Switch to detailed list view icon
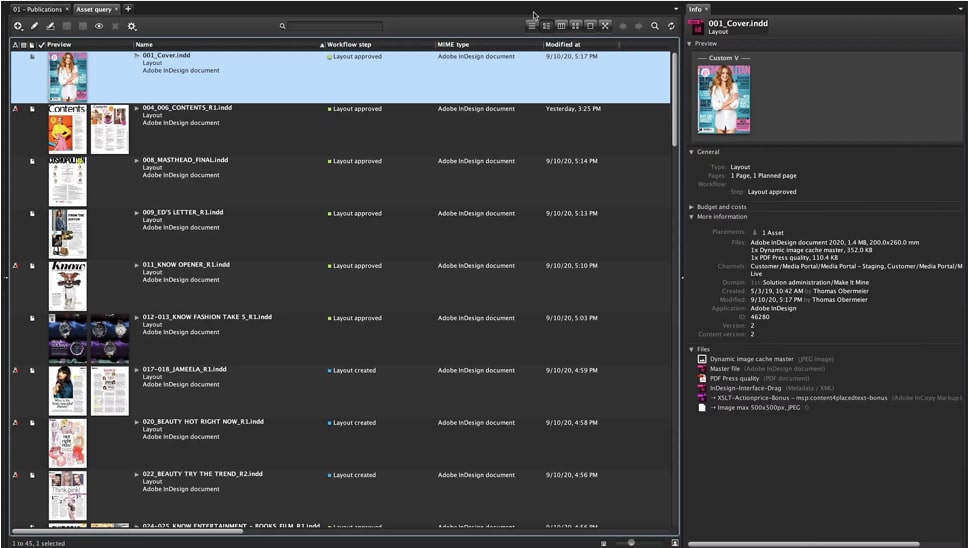The image size is (968, 548). tap(546, 25)
